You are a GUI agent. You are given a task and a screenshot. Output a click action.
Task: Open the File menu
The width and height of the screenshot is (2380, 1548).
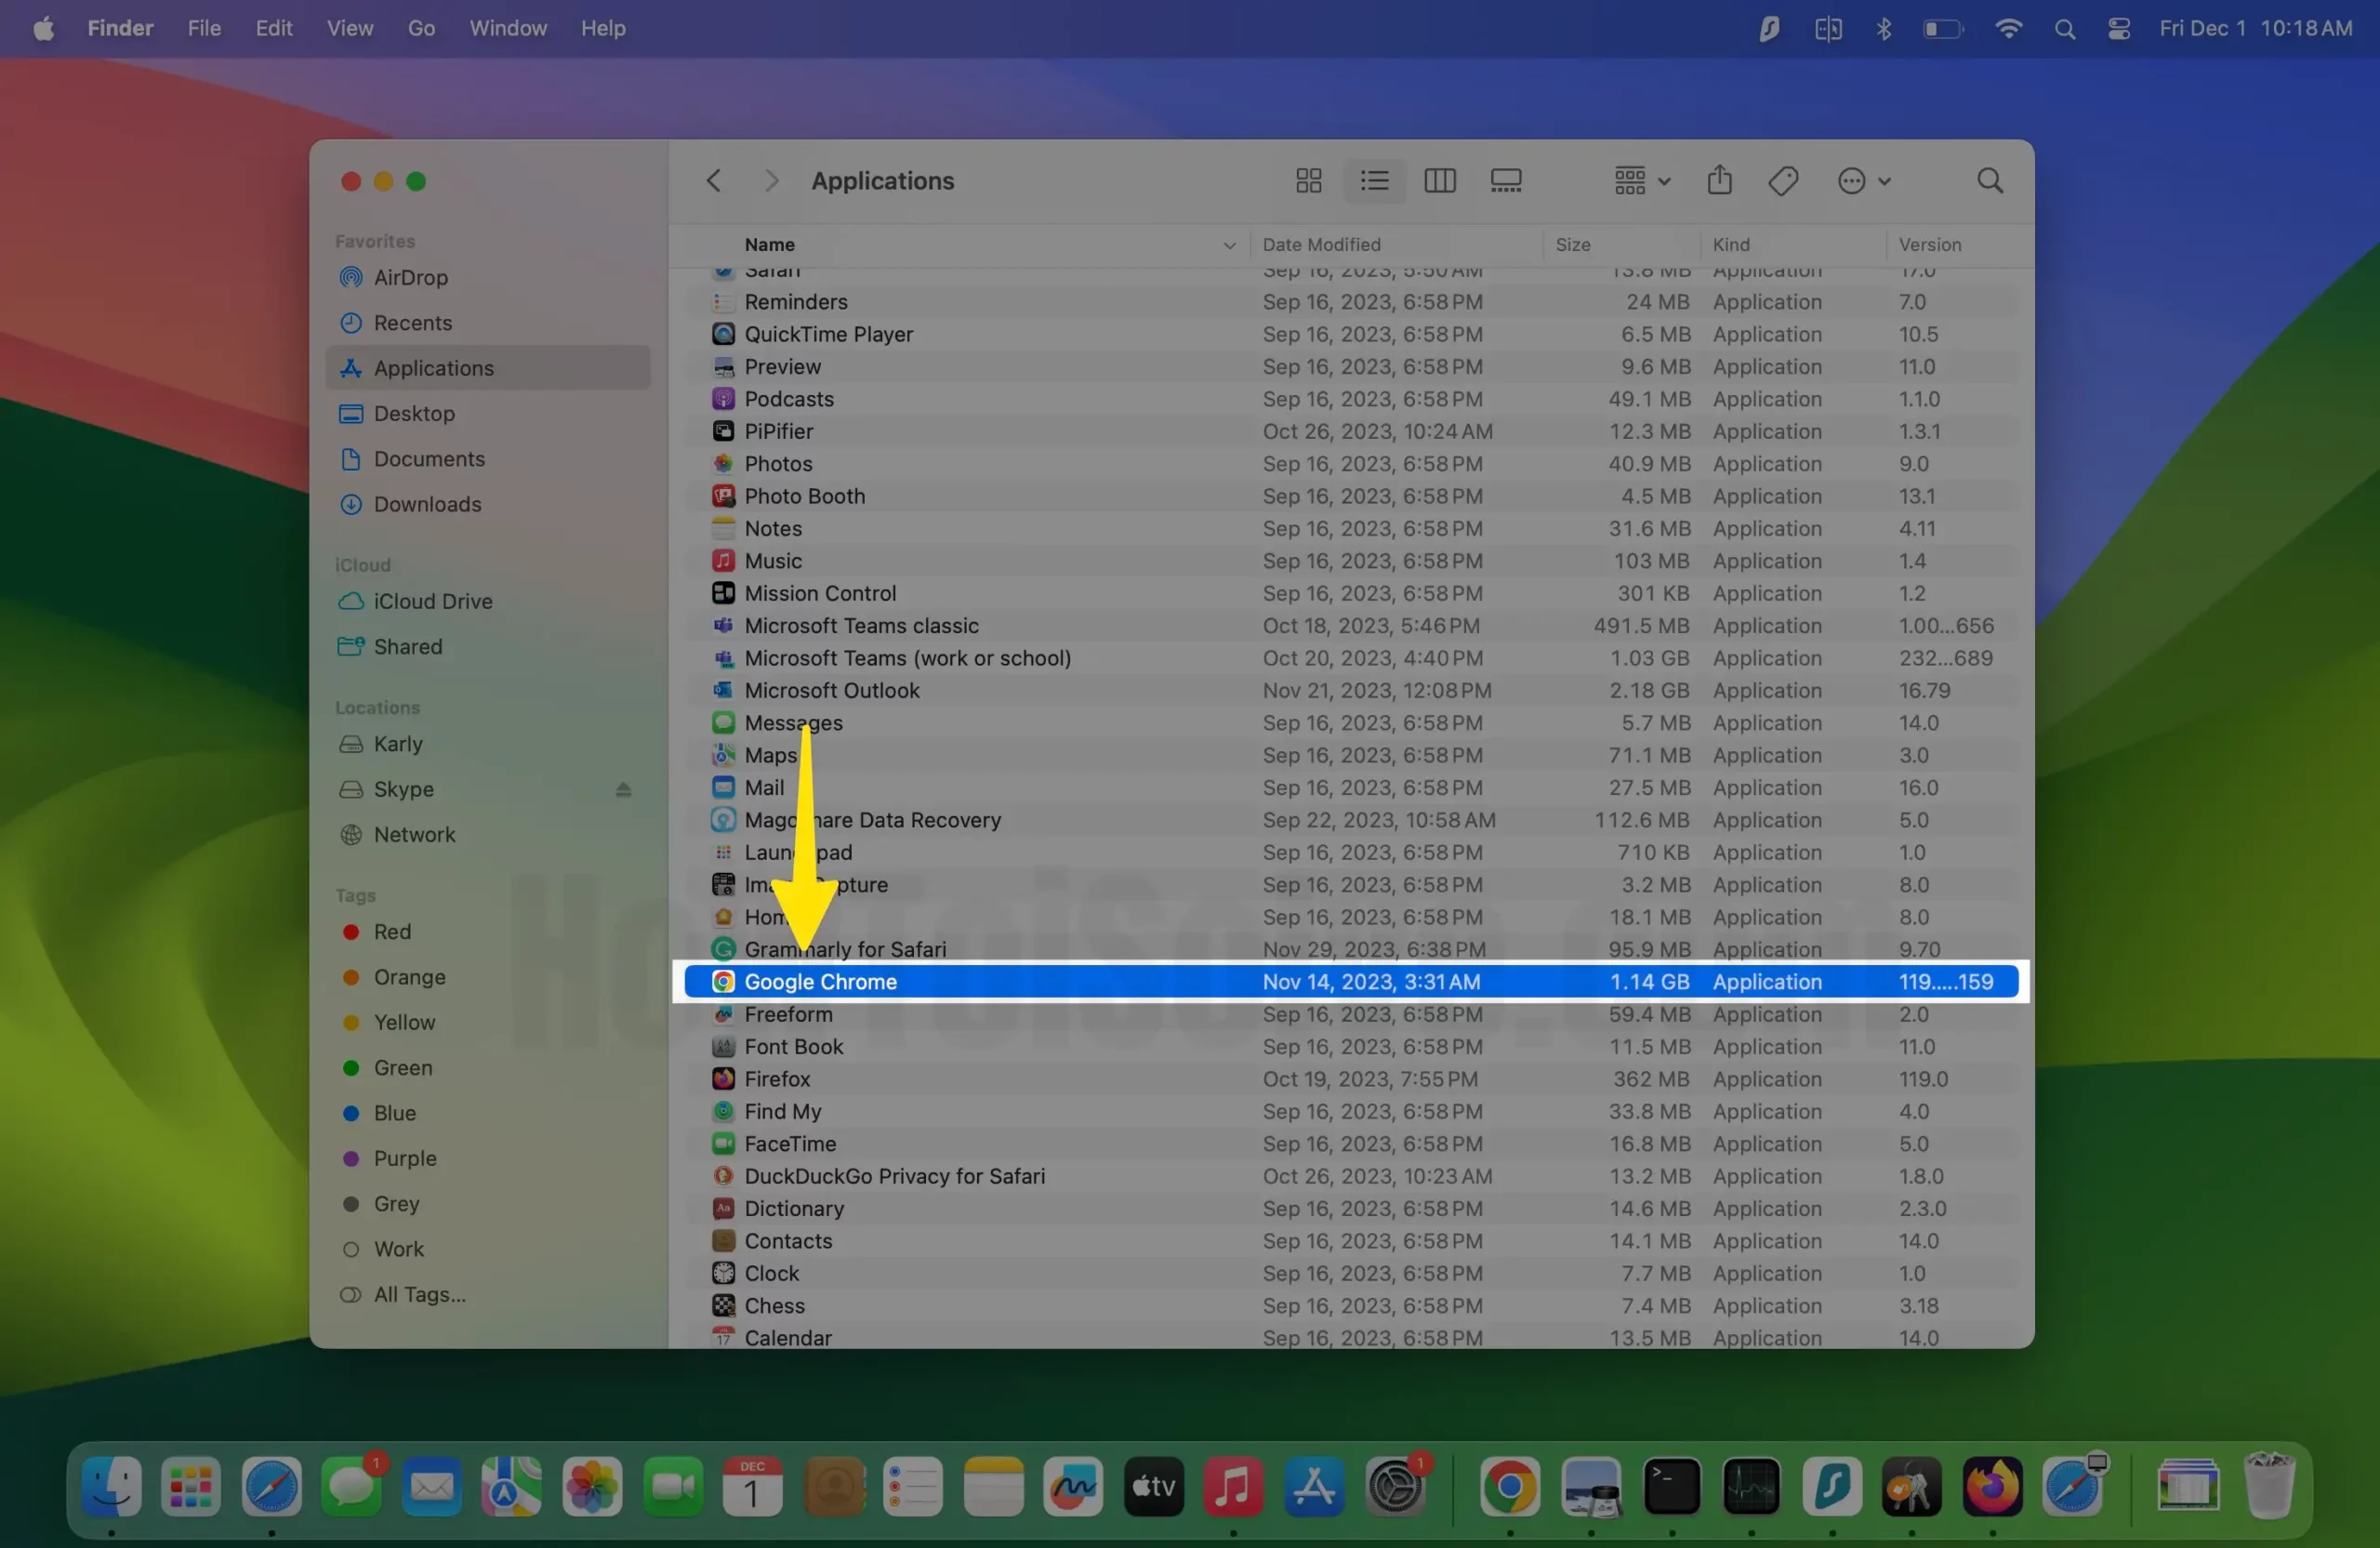point(204,28)
